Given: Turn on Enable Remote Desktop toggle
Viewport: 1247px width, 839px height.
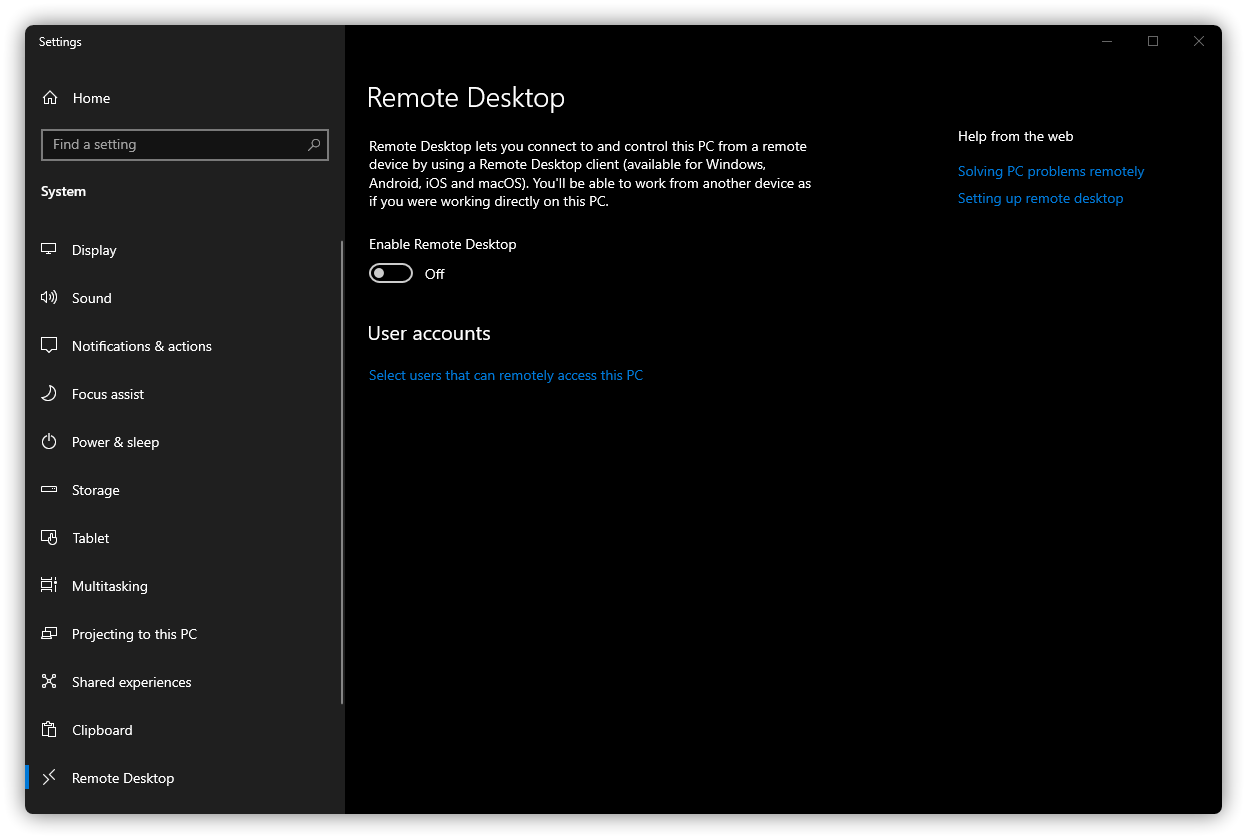Looking at the screenshot, I should 391,274.
